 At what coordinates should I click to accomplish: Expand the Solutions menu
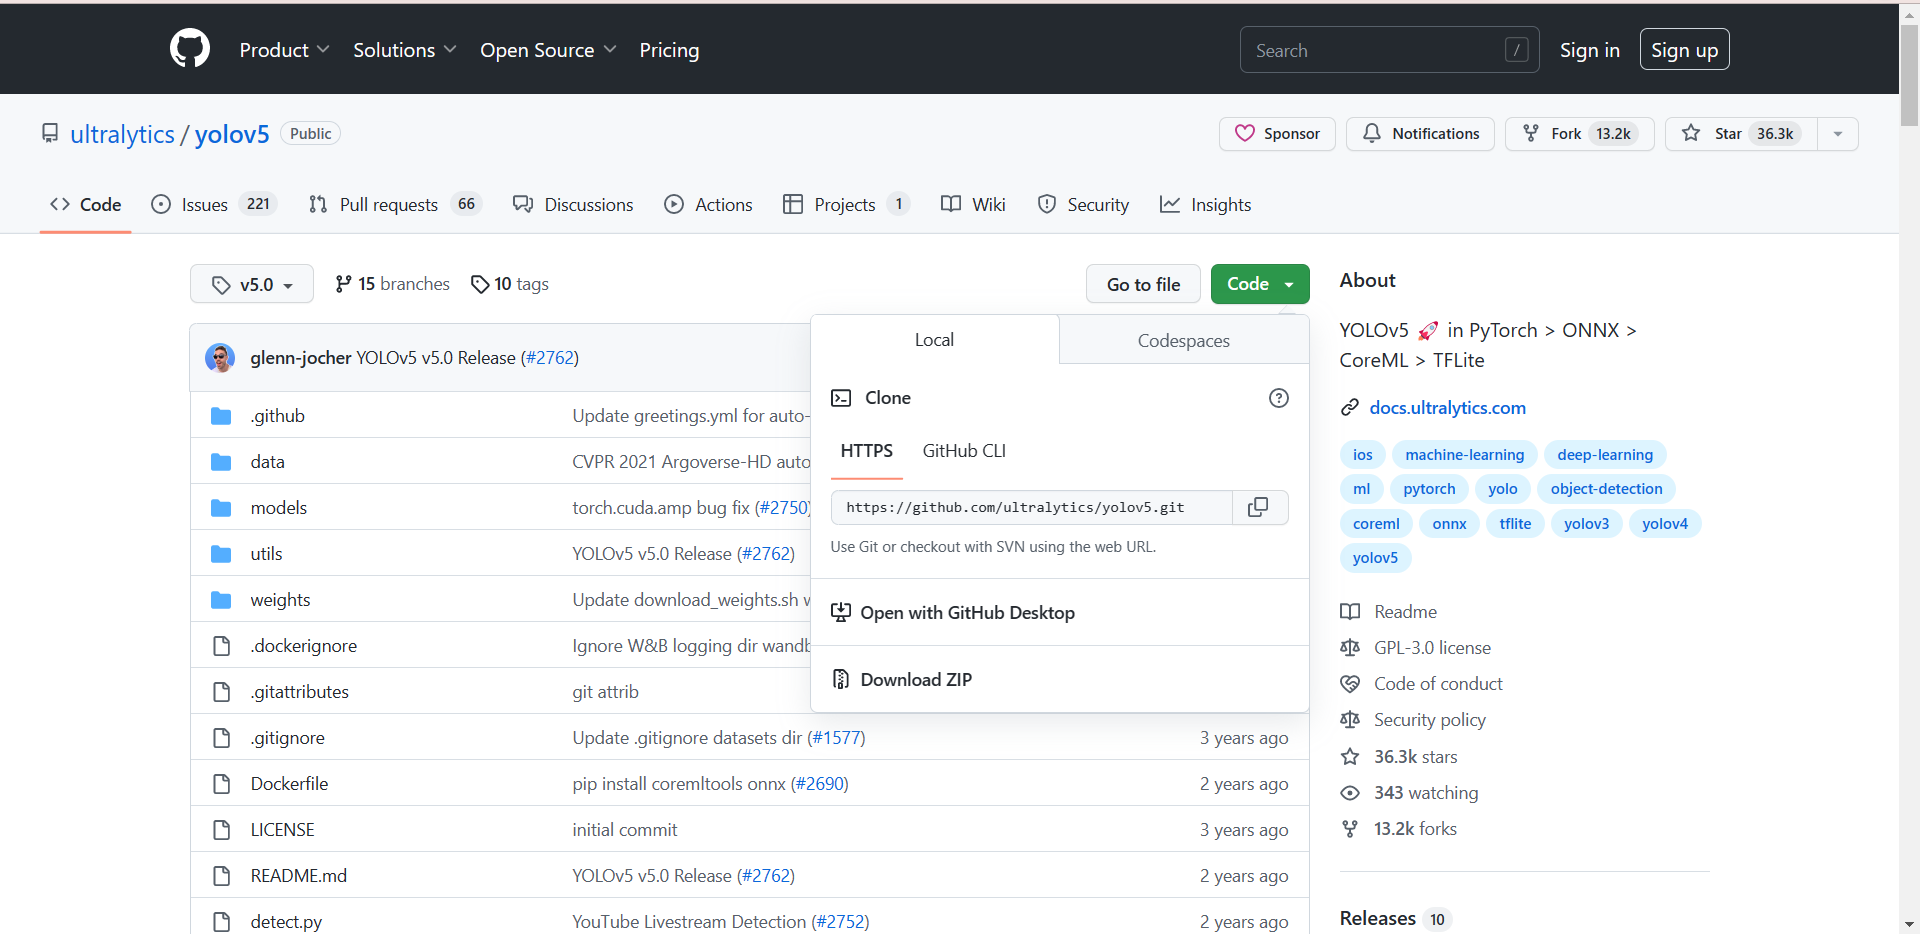(404, 50)
